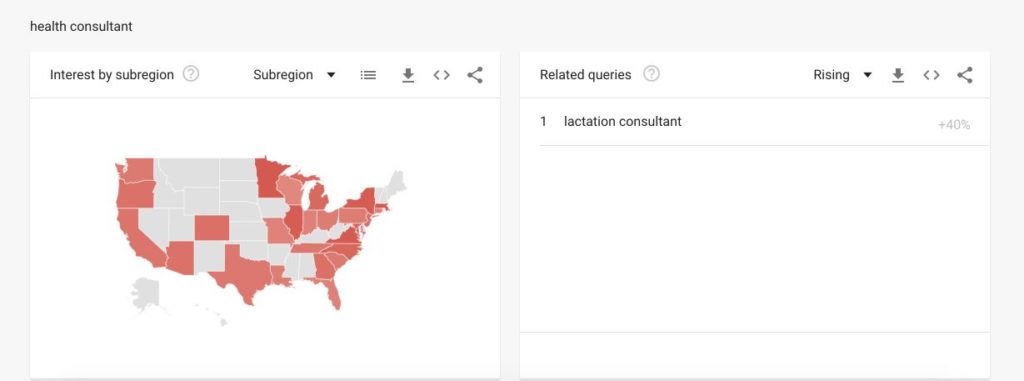The width and height of the screenshot is (1024, 381).
Task: Open embed code for Related queries
Action: pos(931,75)
